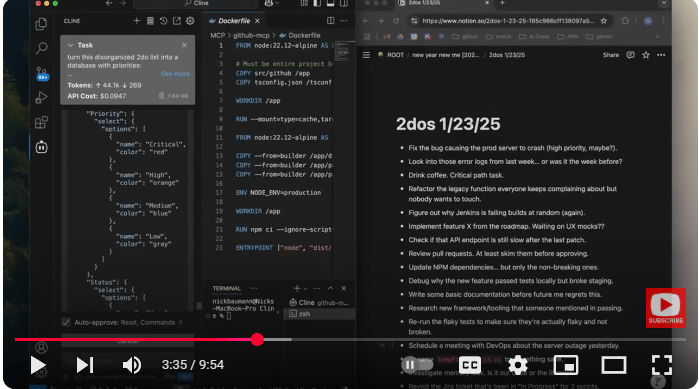
Task: Delete the task using trash icon
Action: [x=161, y=96]
